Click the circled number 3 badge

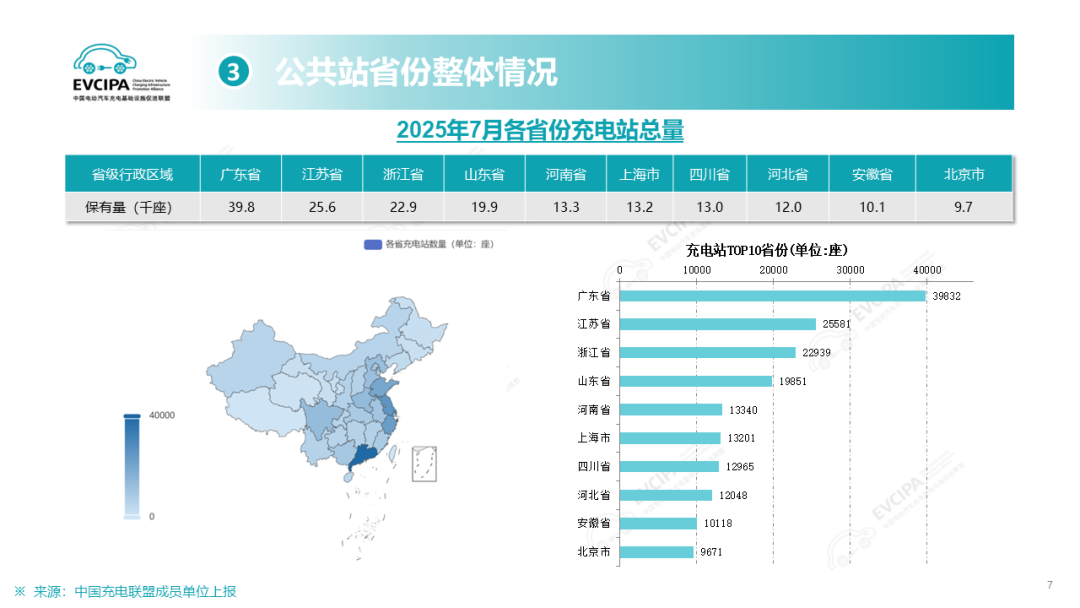tap(232, 72)
